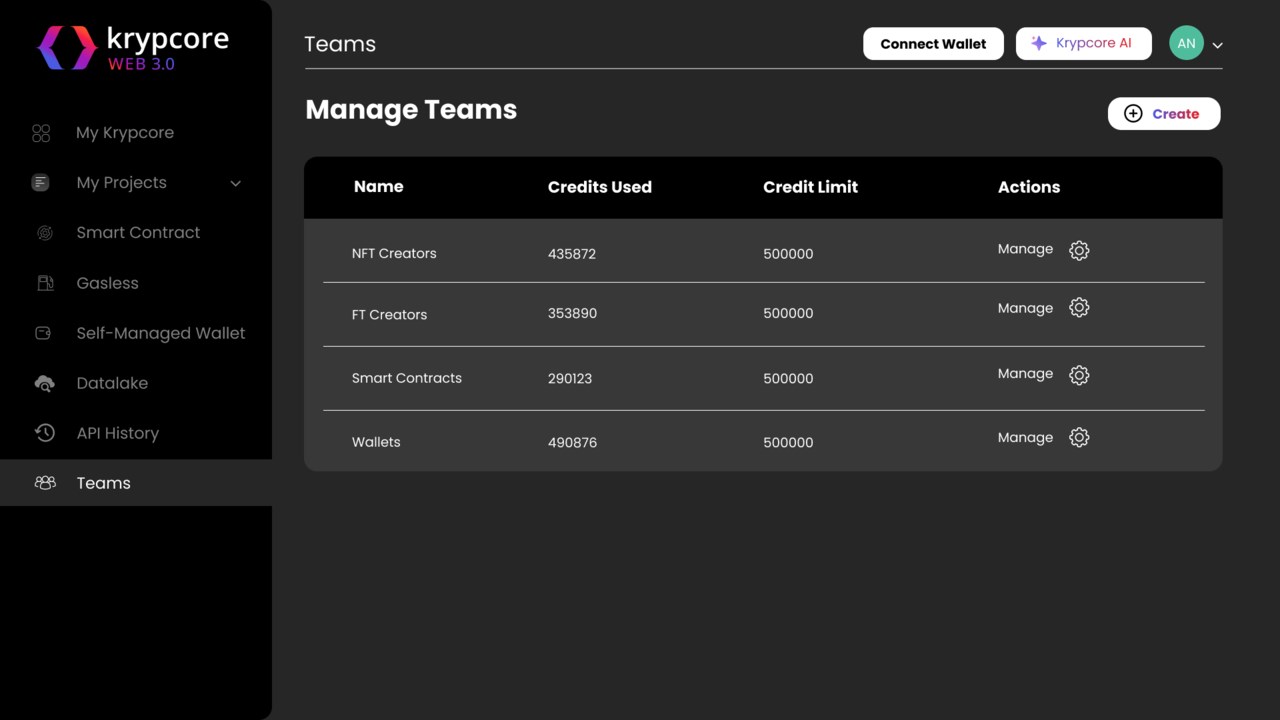Screen dimensions: 1280x720
Task: Open the Datalake cloud icon
Action: (x=44, y=383)
